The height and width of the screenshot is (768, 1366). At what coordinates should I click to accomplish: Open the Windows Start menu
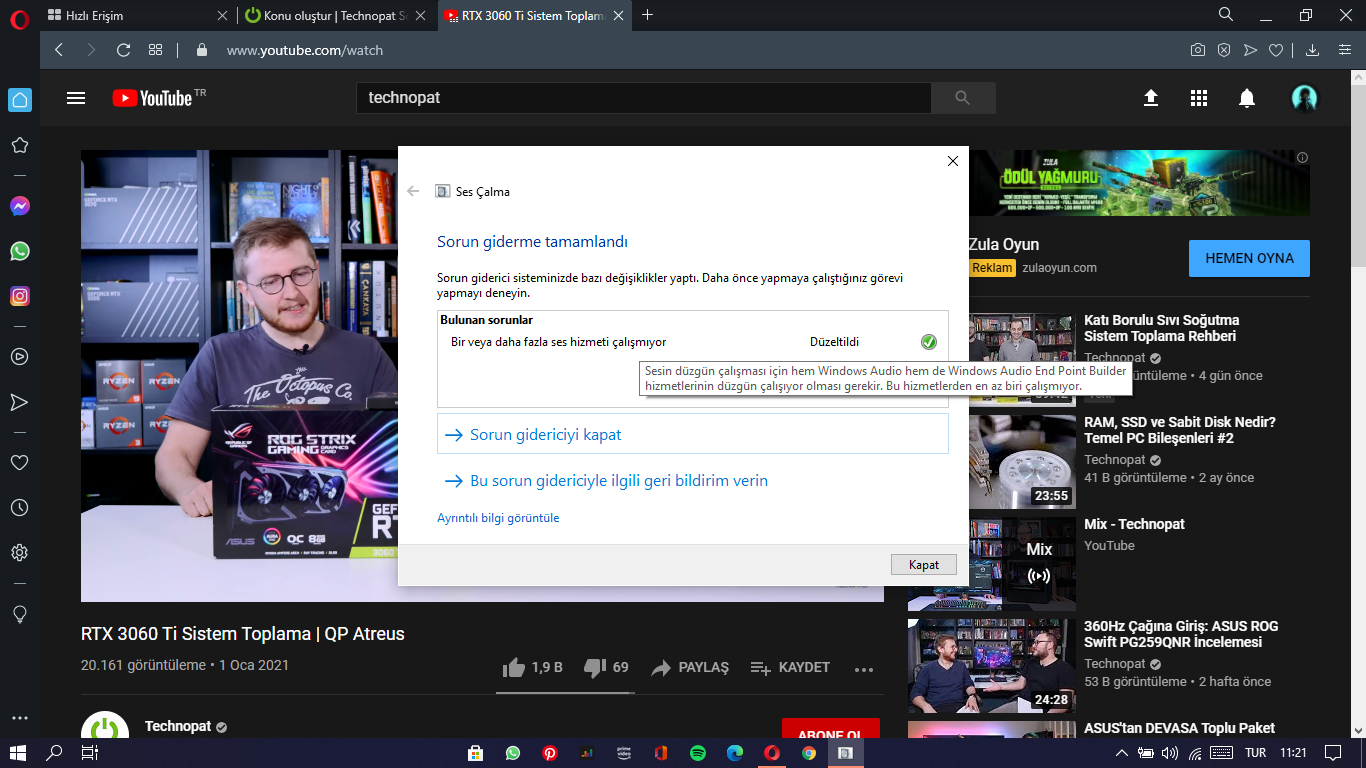17,753
